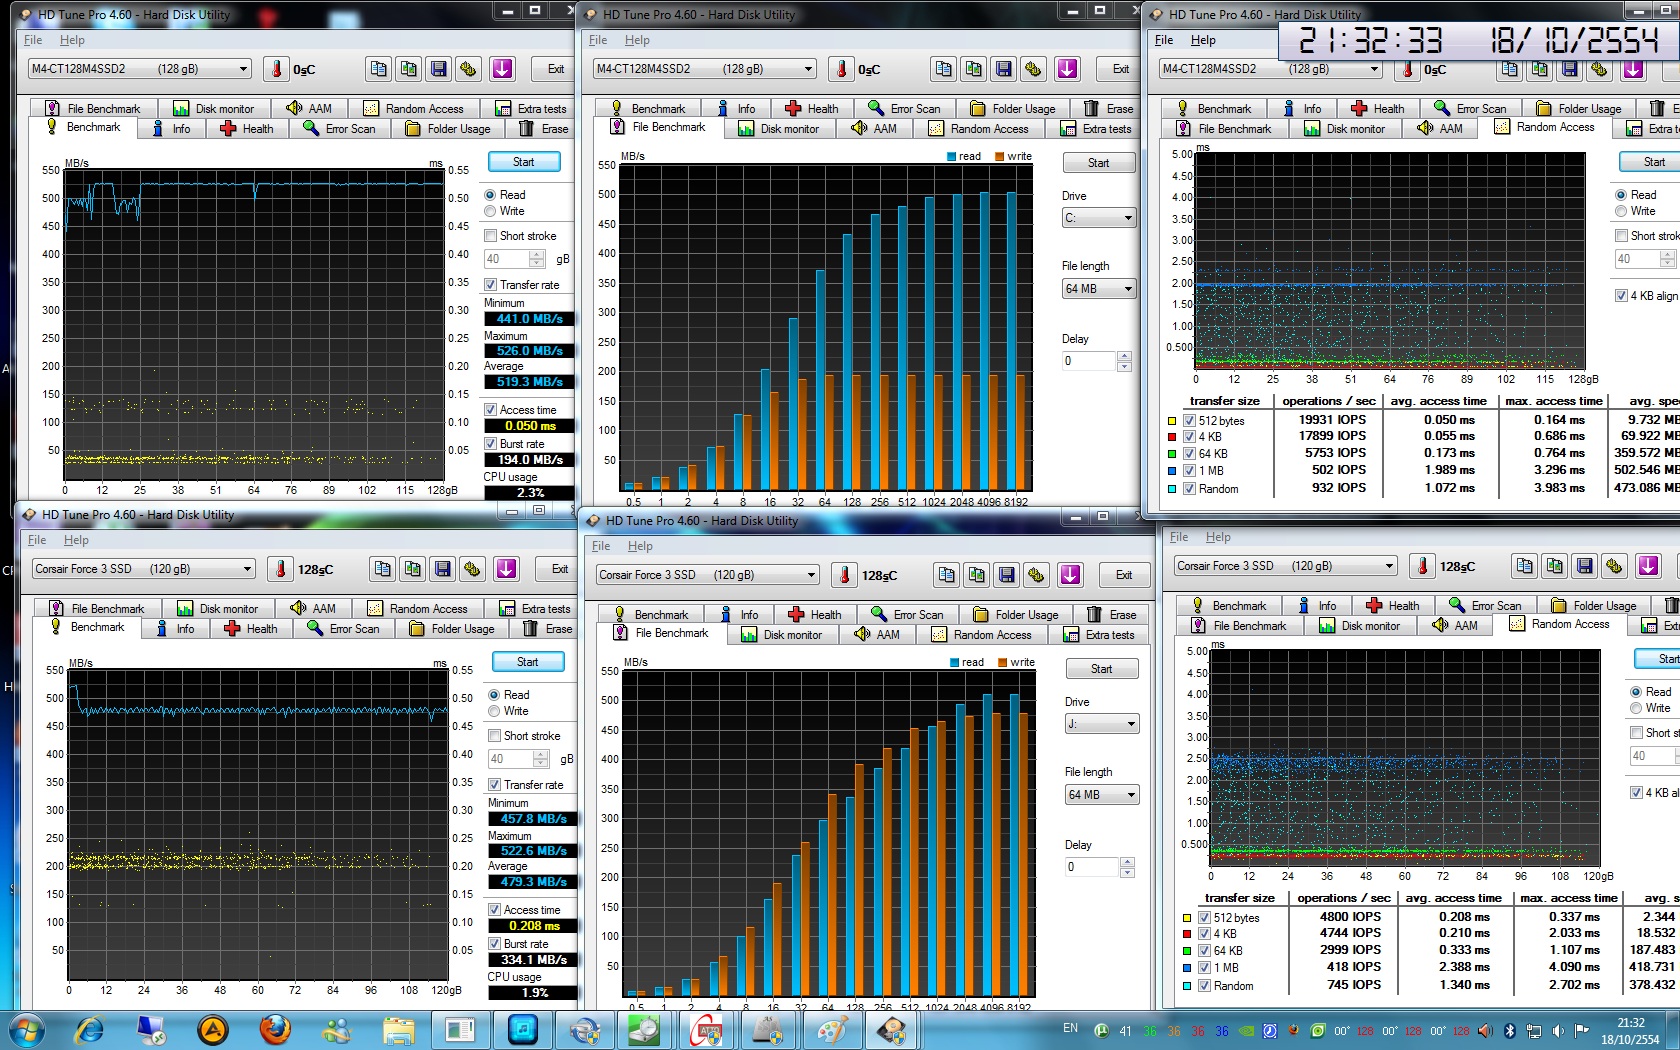Screen dimensions: 1680x1050
Task: Open drive selector in Corsair Random Access window
Action: coord(1285,566)
